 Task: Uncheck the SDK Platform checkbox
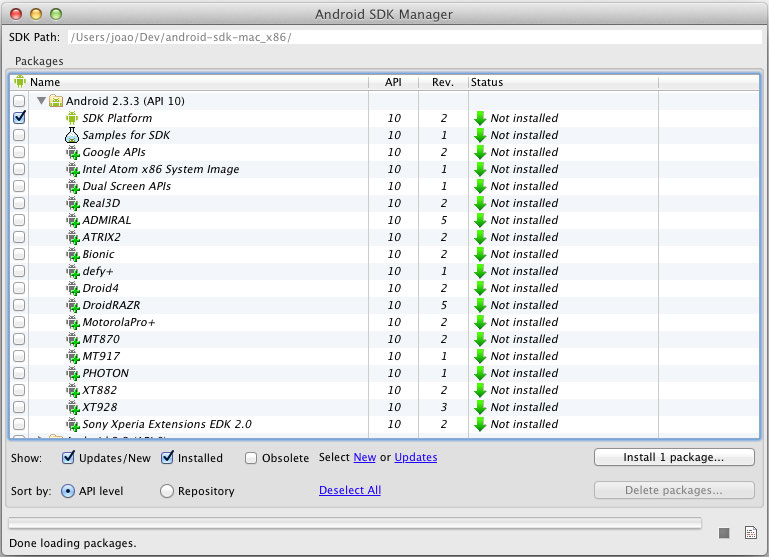click(19, 118)
